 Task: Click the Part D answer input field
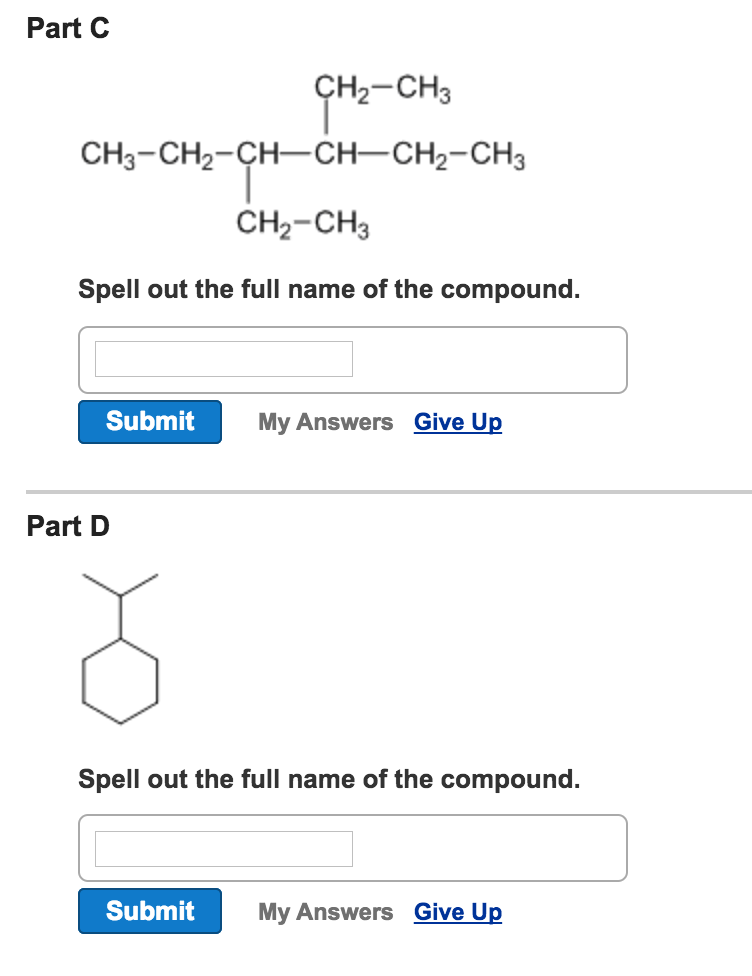coord(222,847)
